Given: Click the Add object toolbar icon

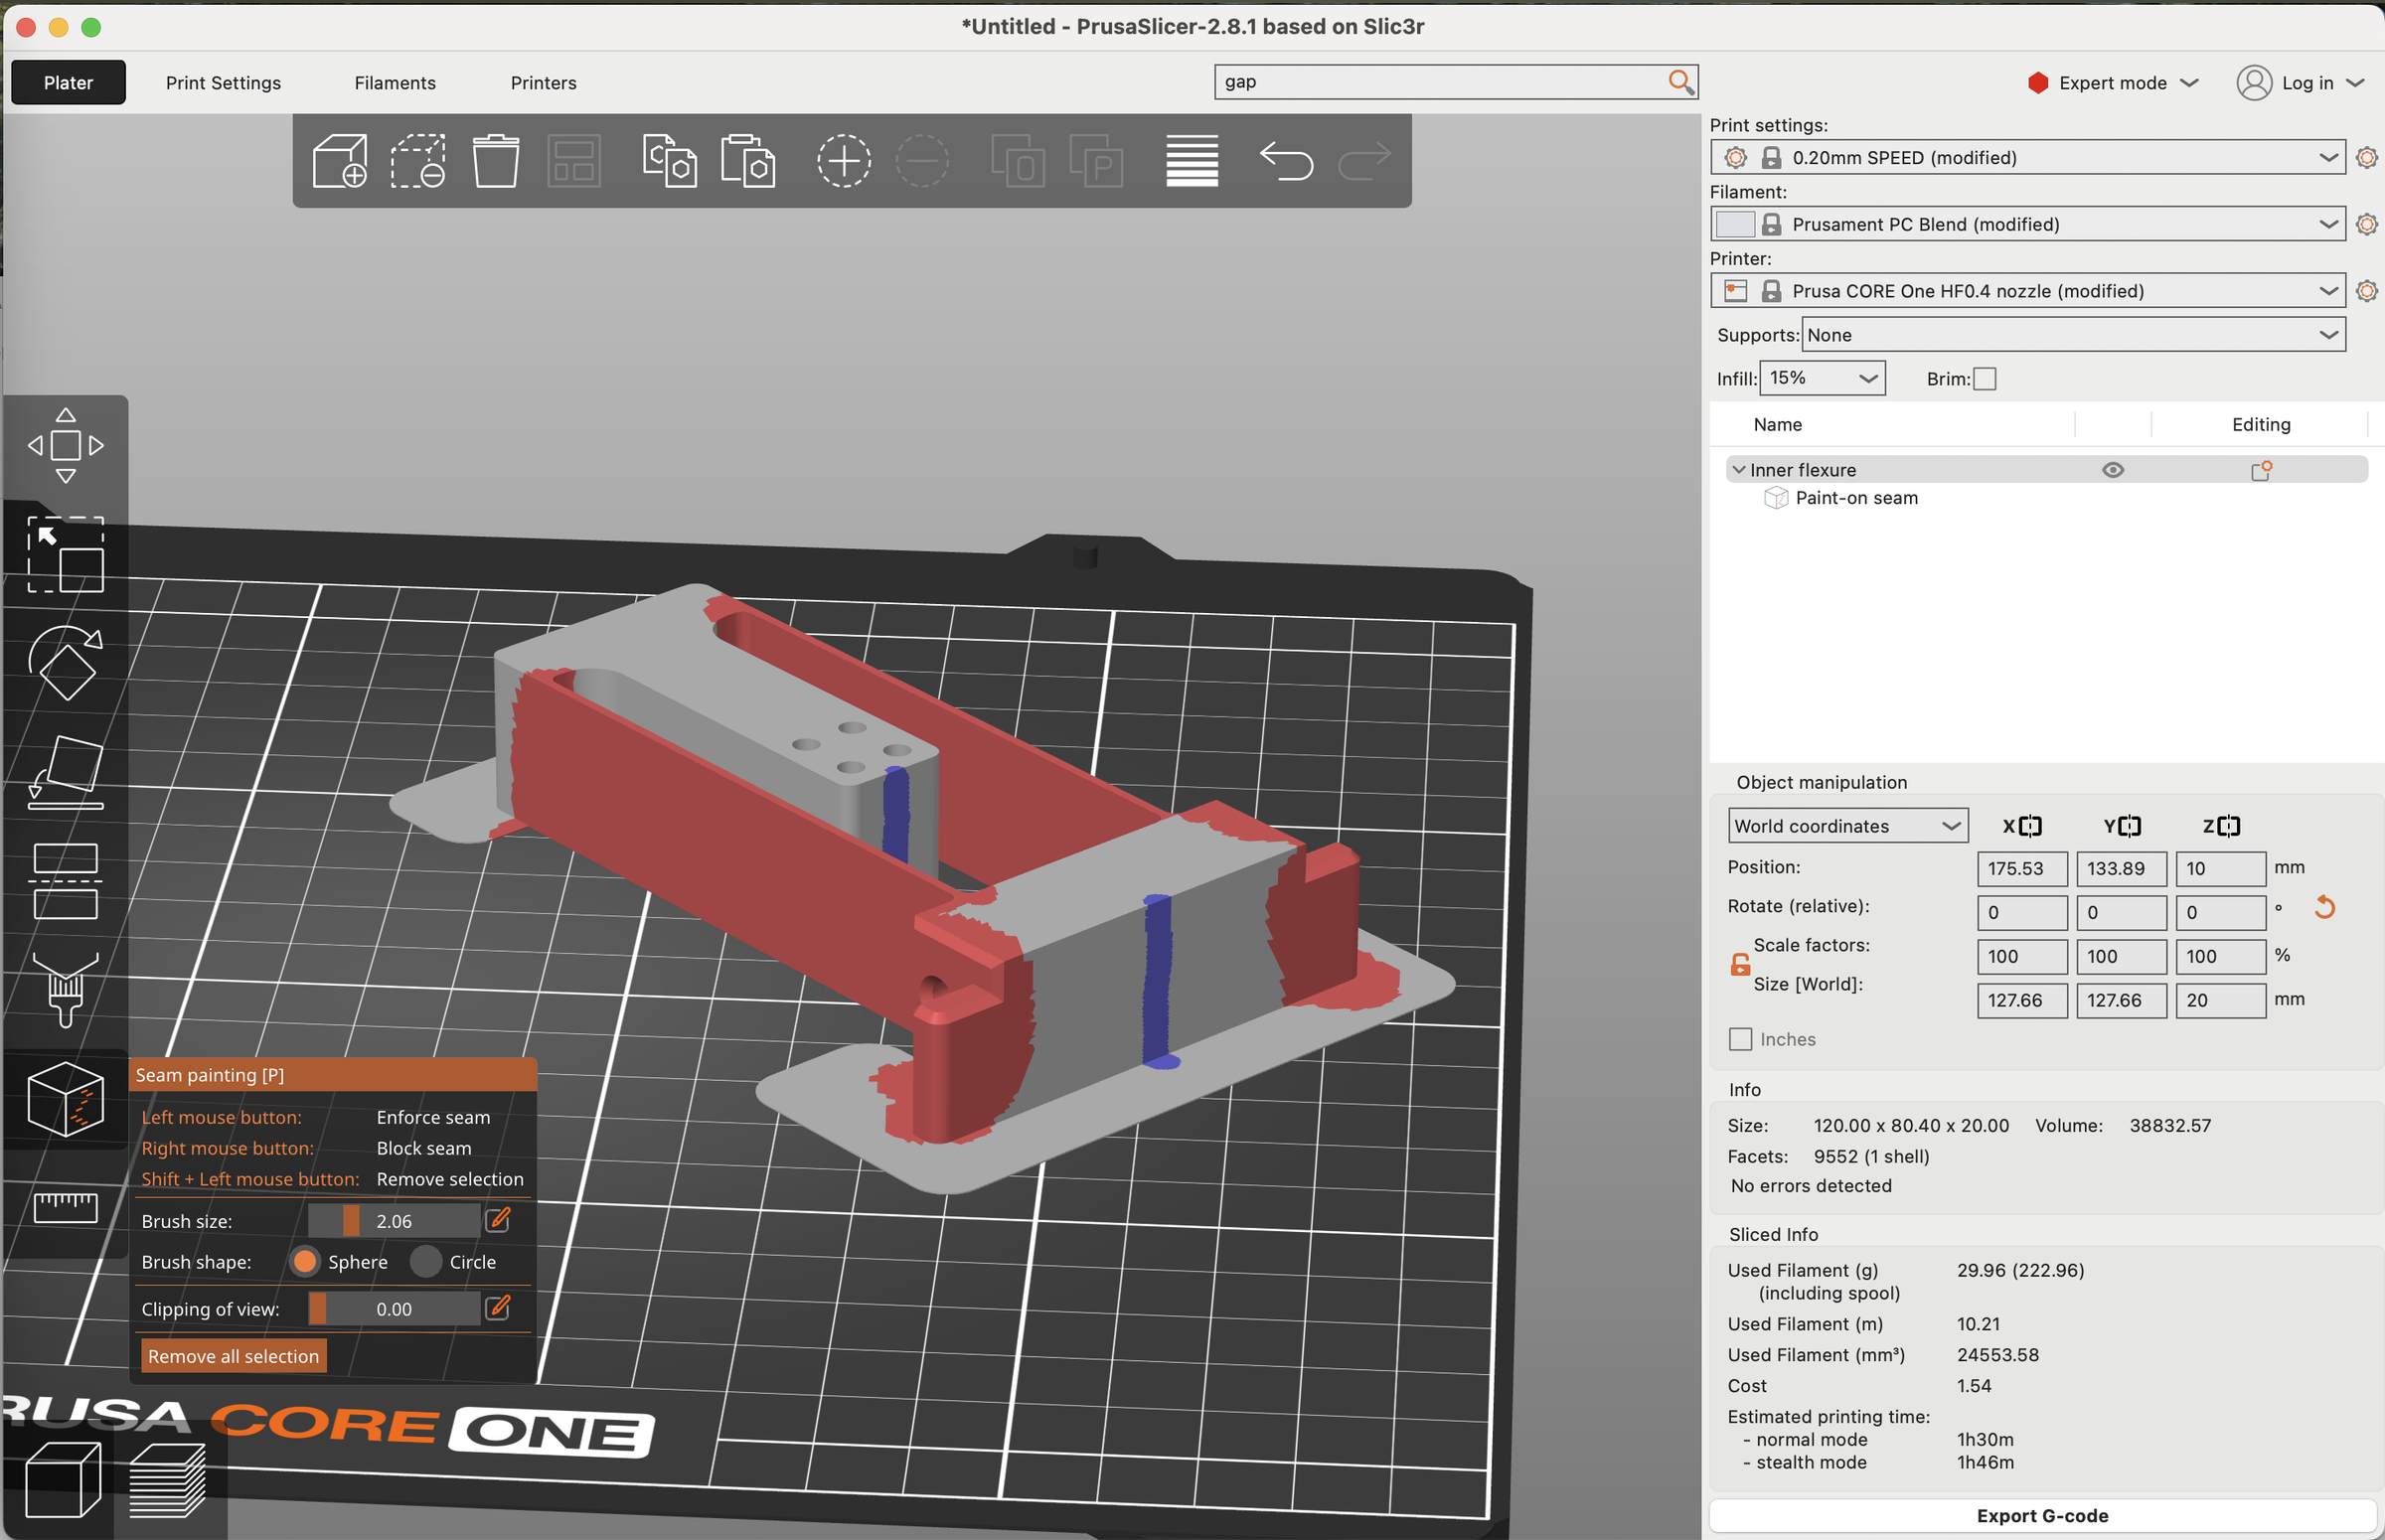Looking at the screenshot, I should point(340,161).
